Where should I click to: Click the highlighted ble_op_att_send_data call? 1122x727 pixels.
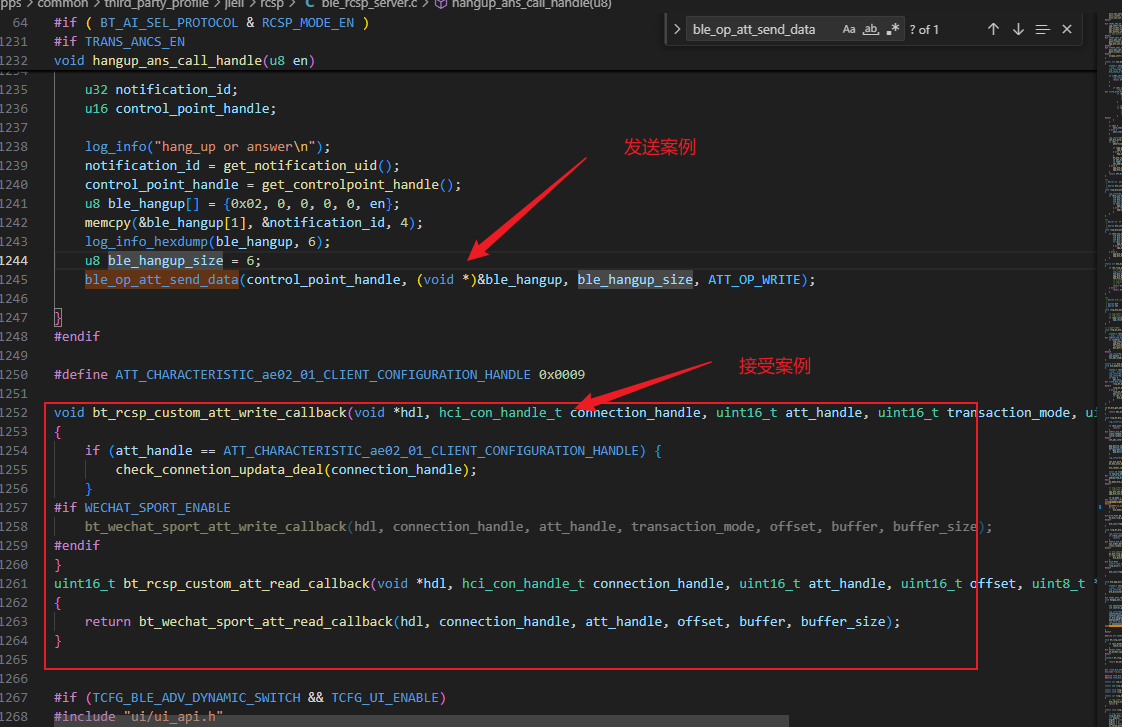click(162, 280)
